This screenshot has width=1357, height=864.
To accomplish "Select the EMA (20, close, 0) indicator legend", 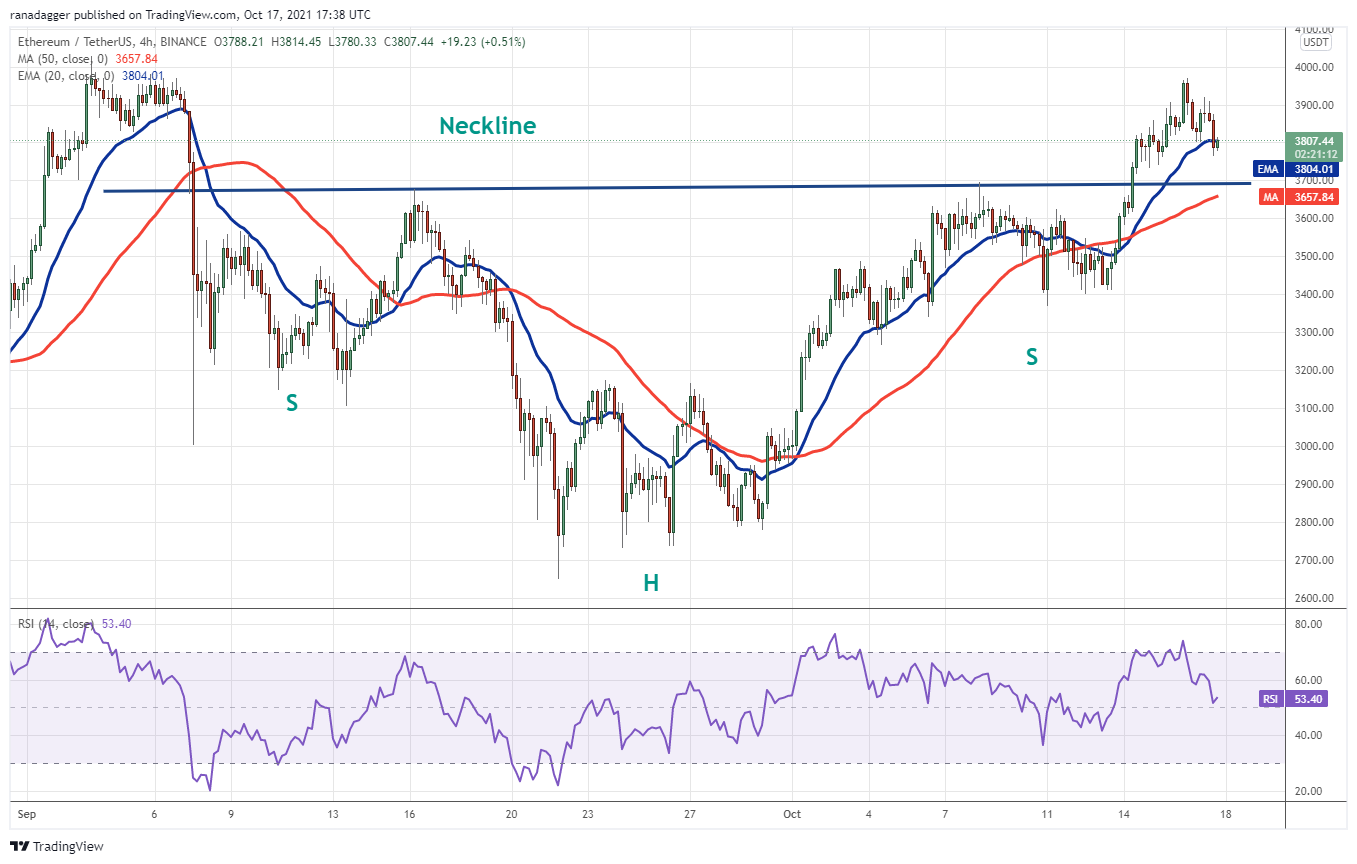I will pyautogui.click(x=90, y=75).
